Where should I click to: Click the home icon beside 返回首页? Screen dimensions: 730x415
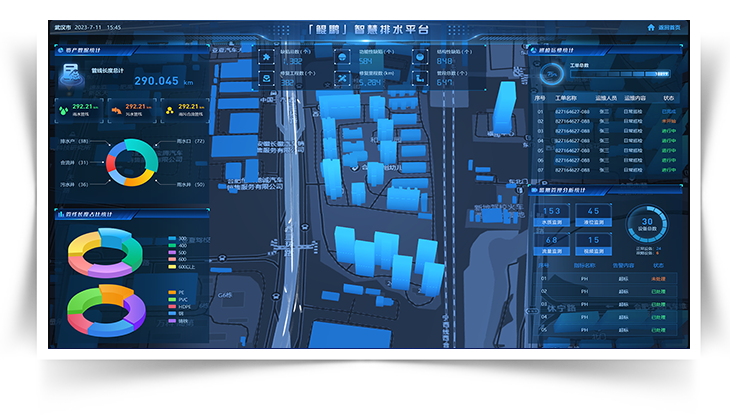(x=651, y=28)
